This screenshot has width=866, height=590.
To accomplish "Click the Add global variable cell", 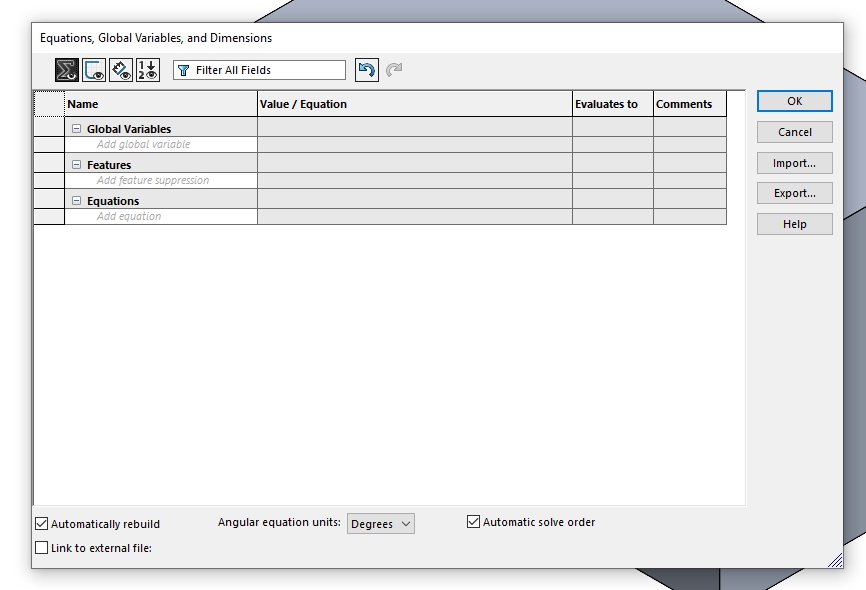I will pos(161,145).
